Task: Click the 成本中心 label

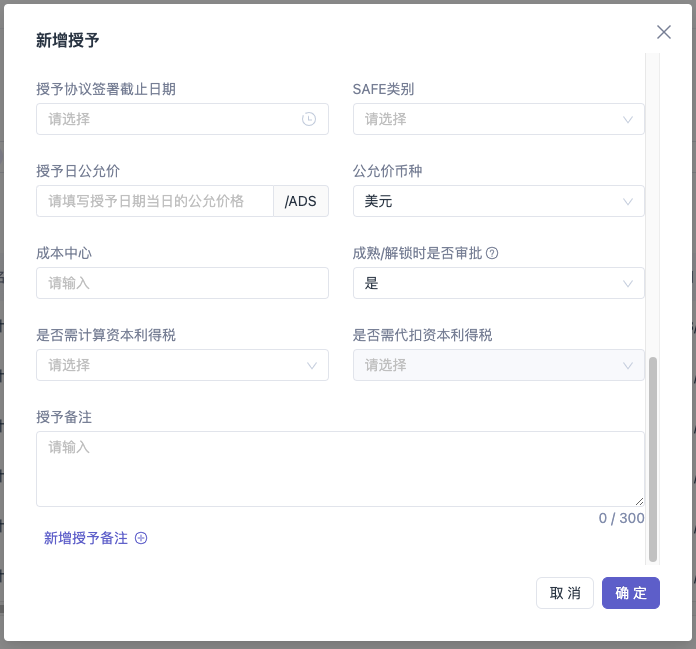Action: click(64, 253)
